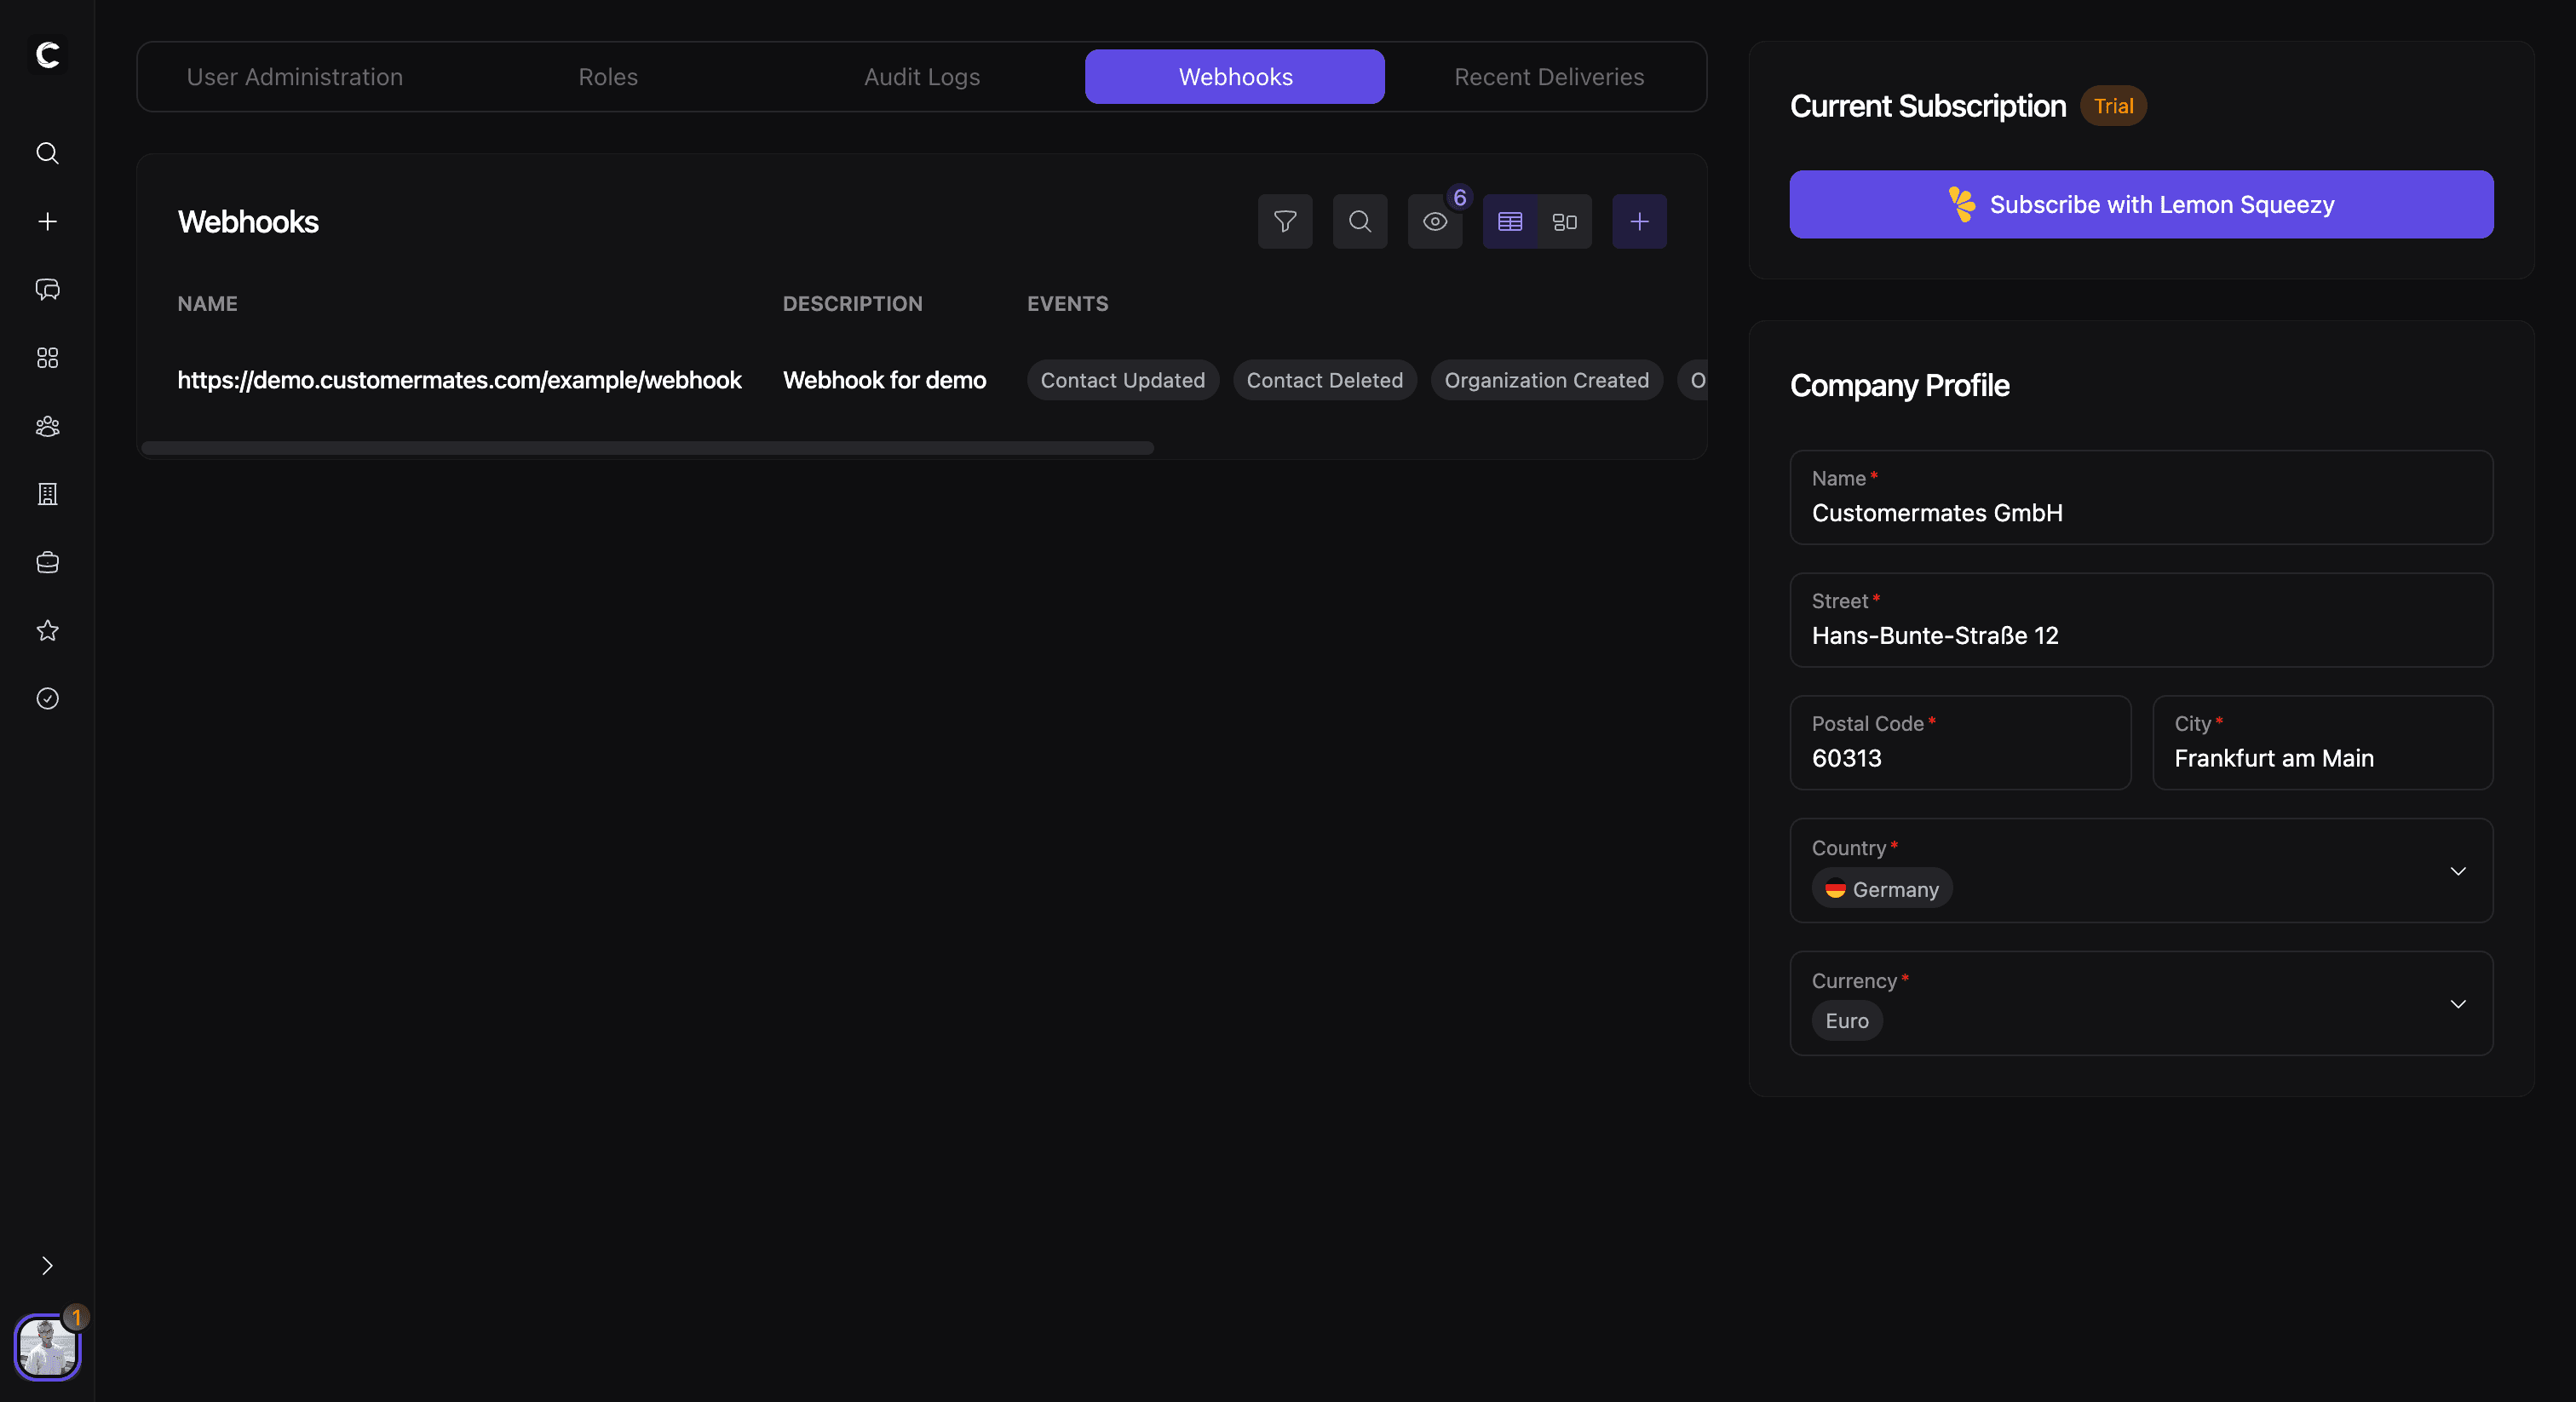Open the dashboard grid icon in sidebar

coord(47,358)
